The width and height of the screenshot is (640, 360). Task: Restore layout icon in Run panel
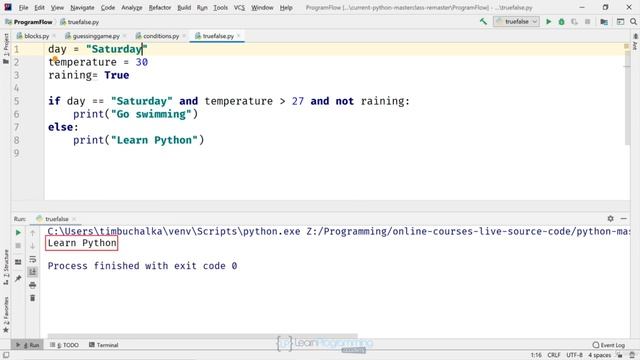[18, 262]
